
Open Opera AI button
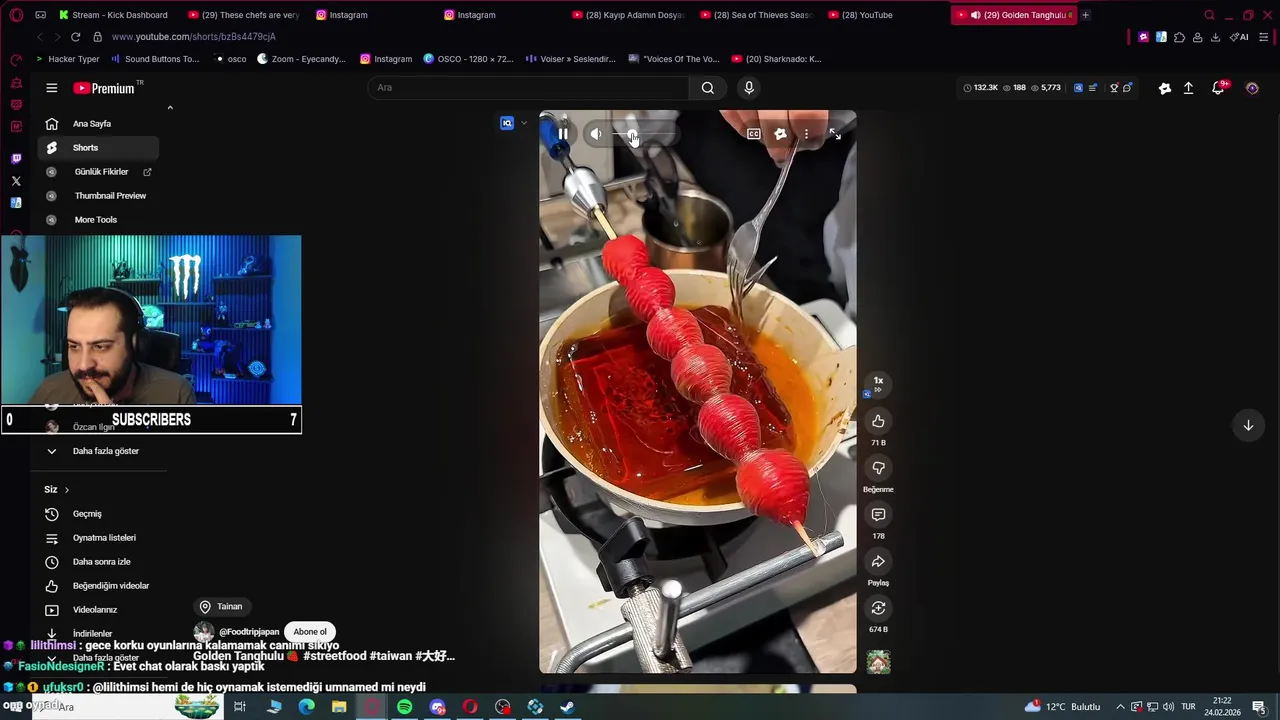pos(1239,37)
